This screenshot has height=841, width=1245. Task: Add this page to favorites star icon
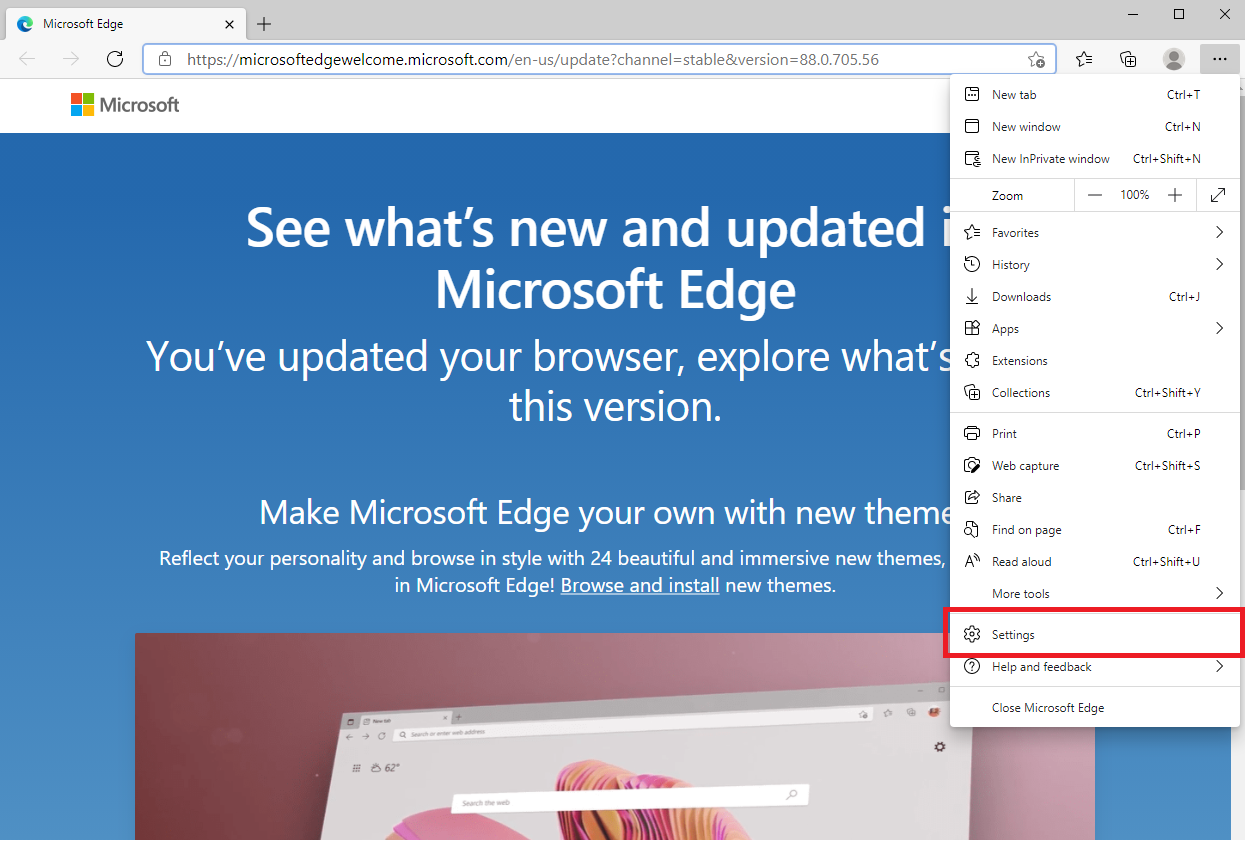pos(1037,59)
